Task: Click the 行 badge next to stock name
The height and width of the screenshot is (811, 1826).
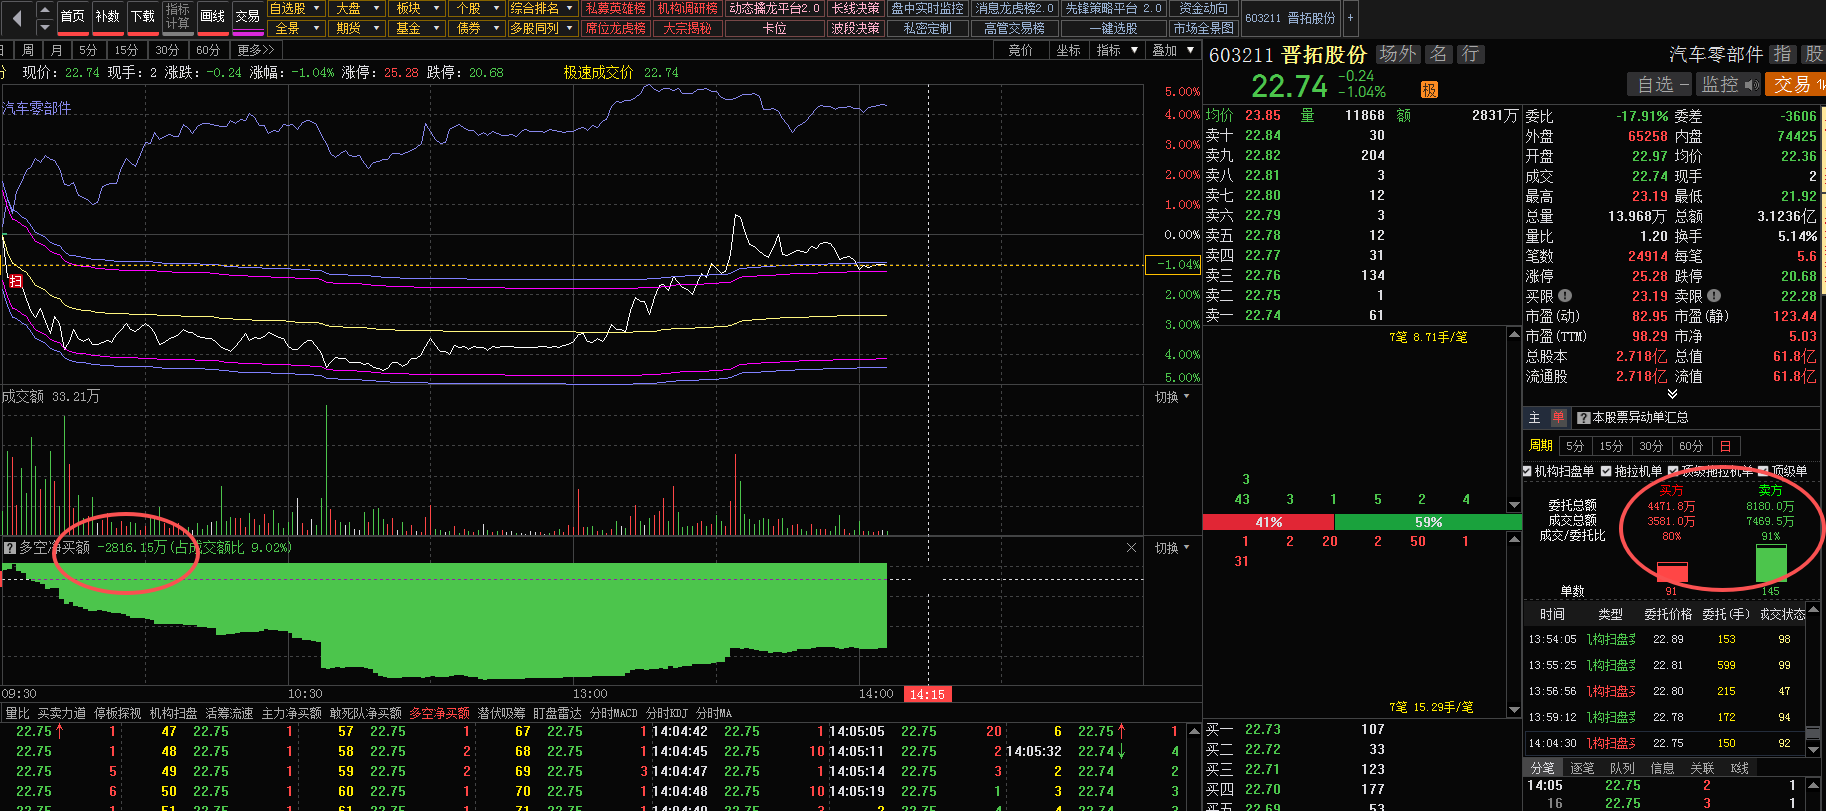Action: [1470, 54]
